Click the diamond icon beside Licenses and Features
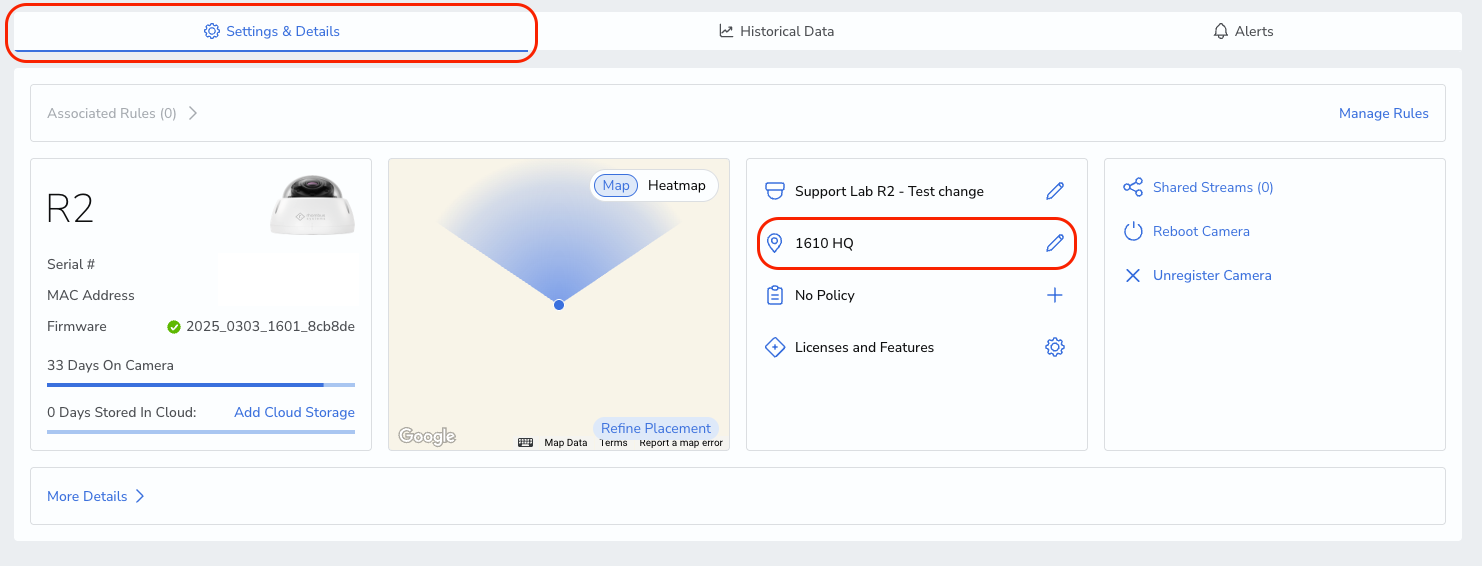The image size is (1482, 566). 774,347
